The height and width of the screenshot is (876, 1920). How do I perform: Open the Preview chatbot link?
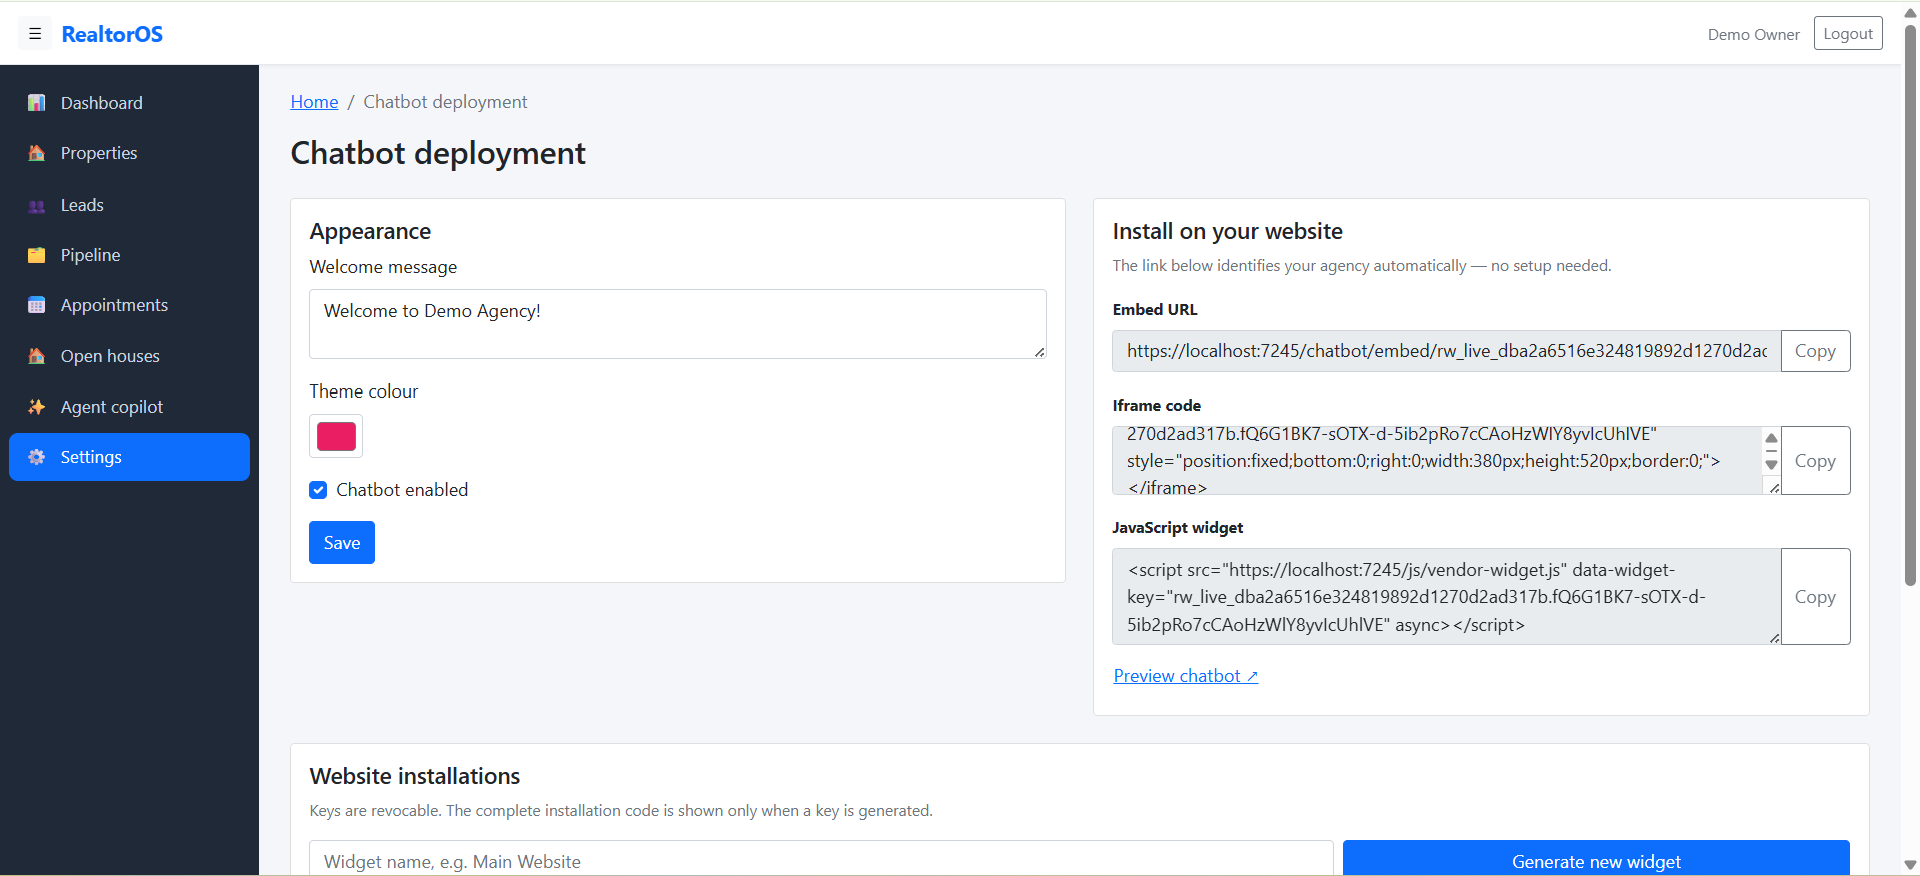click(x=1186, y=676)
